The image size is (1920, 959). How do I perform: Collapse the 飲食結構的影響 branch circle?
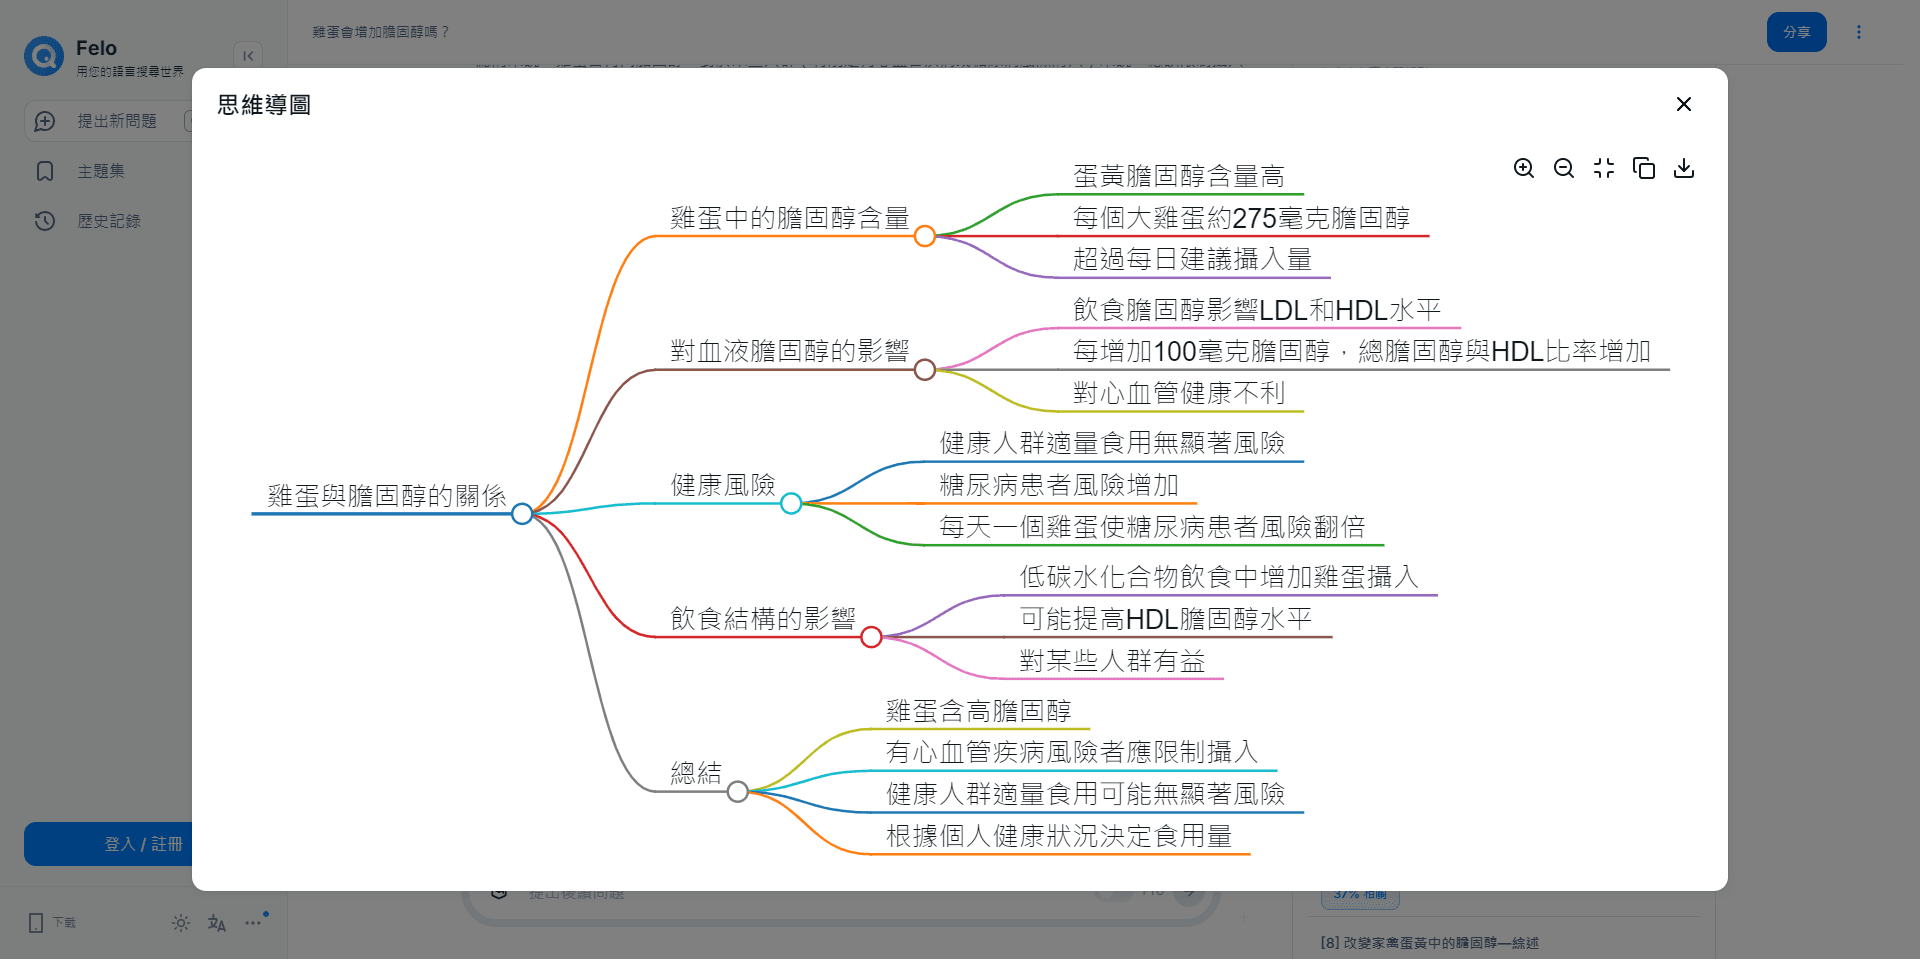coord(871,637)
